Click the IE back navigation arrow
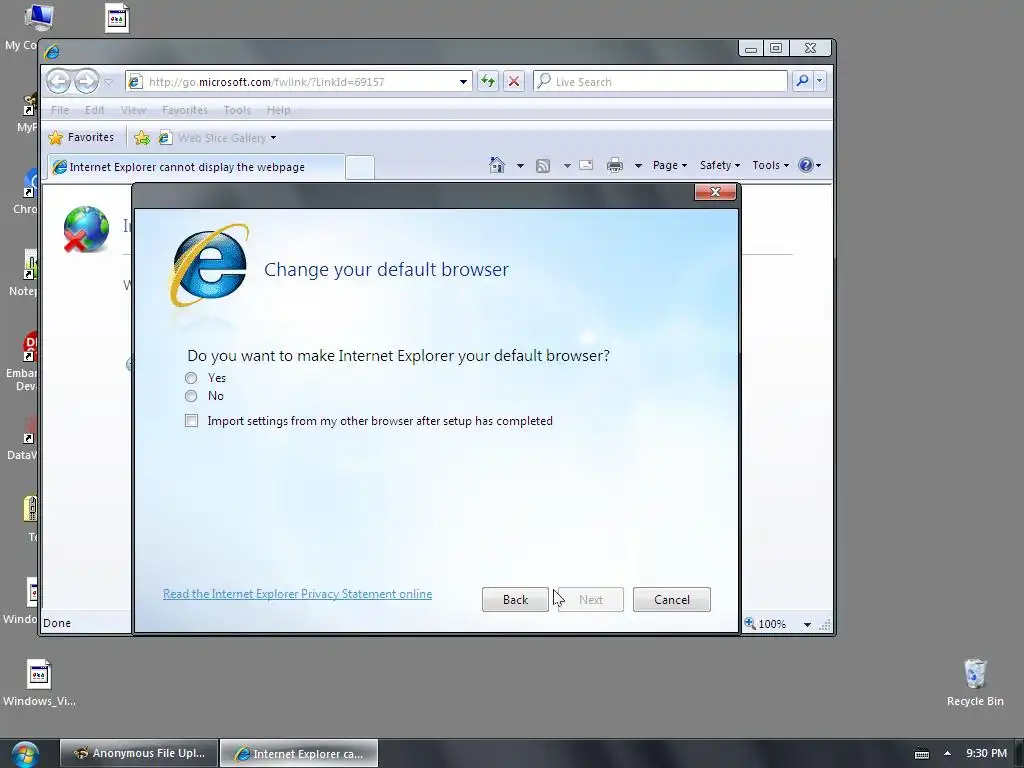The image size is (1024, 768). (x=59, y=82)
